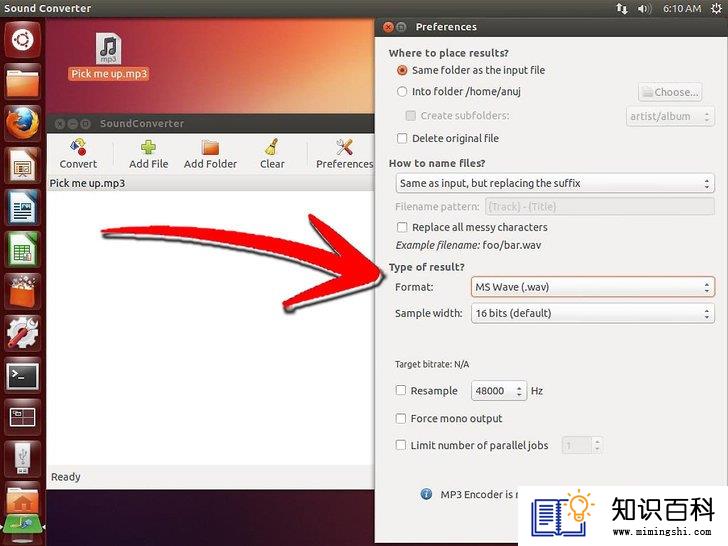The width and height of the screenshot is (728, 546).
Task: Click Add File in the SoundConverter toolbar
Action: pyautogui.click(x=149, y=154)
